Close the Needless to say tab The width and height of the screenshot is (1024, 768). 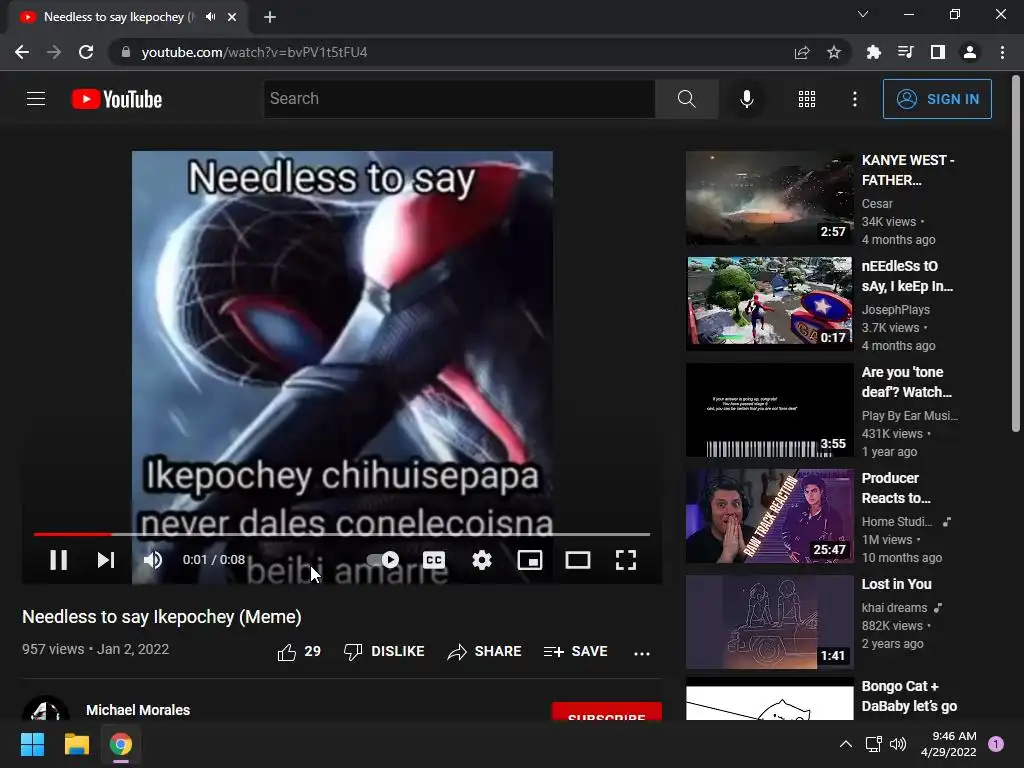232,17
